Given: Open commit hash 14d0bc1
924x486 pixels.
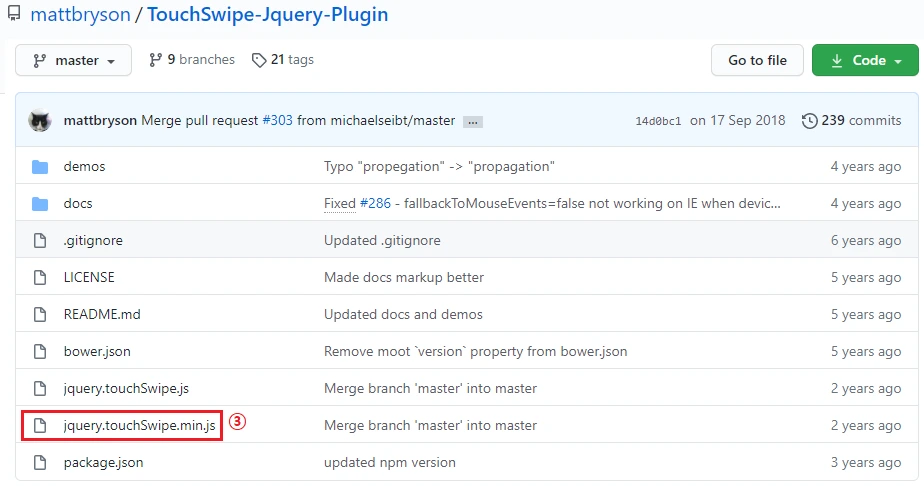Looking at the screenshot, I should click(x=658, y=121).
